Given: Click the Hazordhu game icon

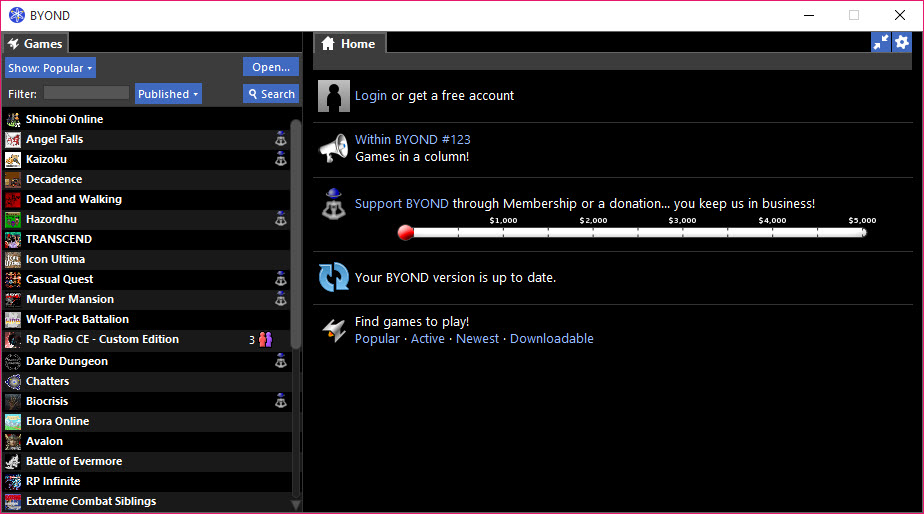Looking at the screenshot, I should [13, 219].
